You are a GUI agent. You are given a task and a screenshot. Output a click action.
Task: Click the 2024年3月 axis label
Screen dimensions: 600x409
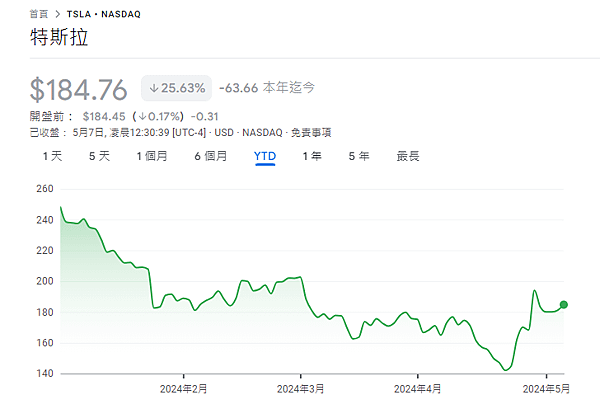point(301,389)
